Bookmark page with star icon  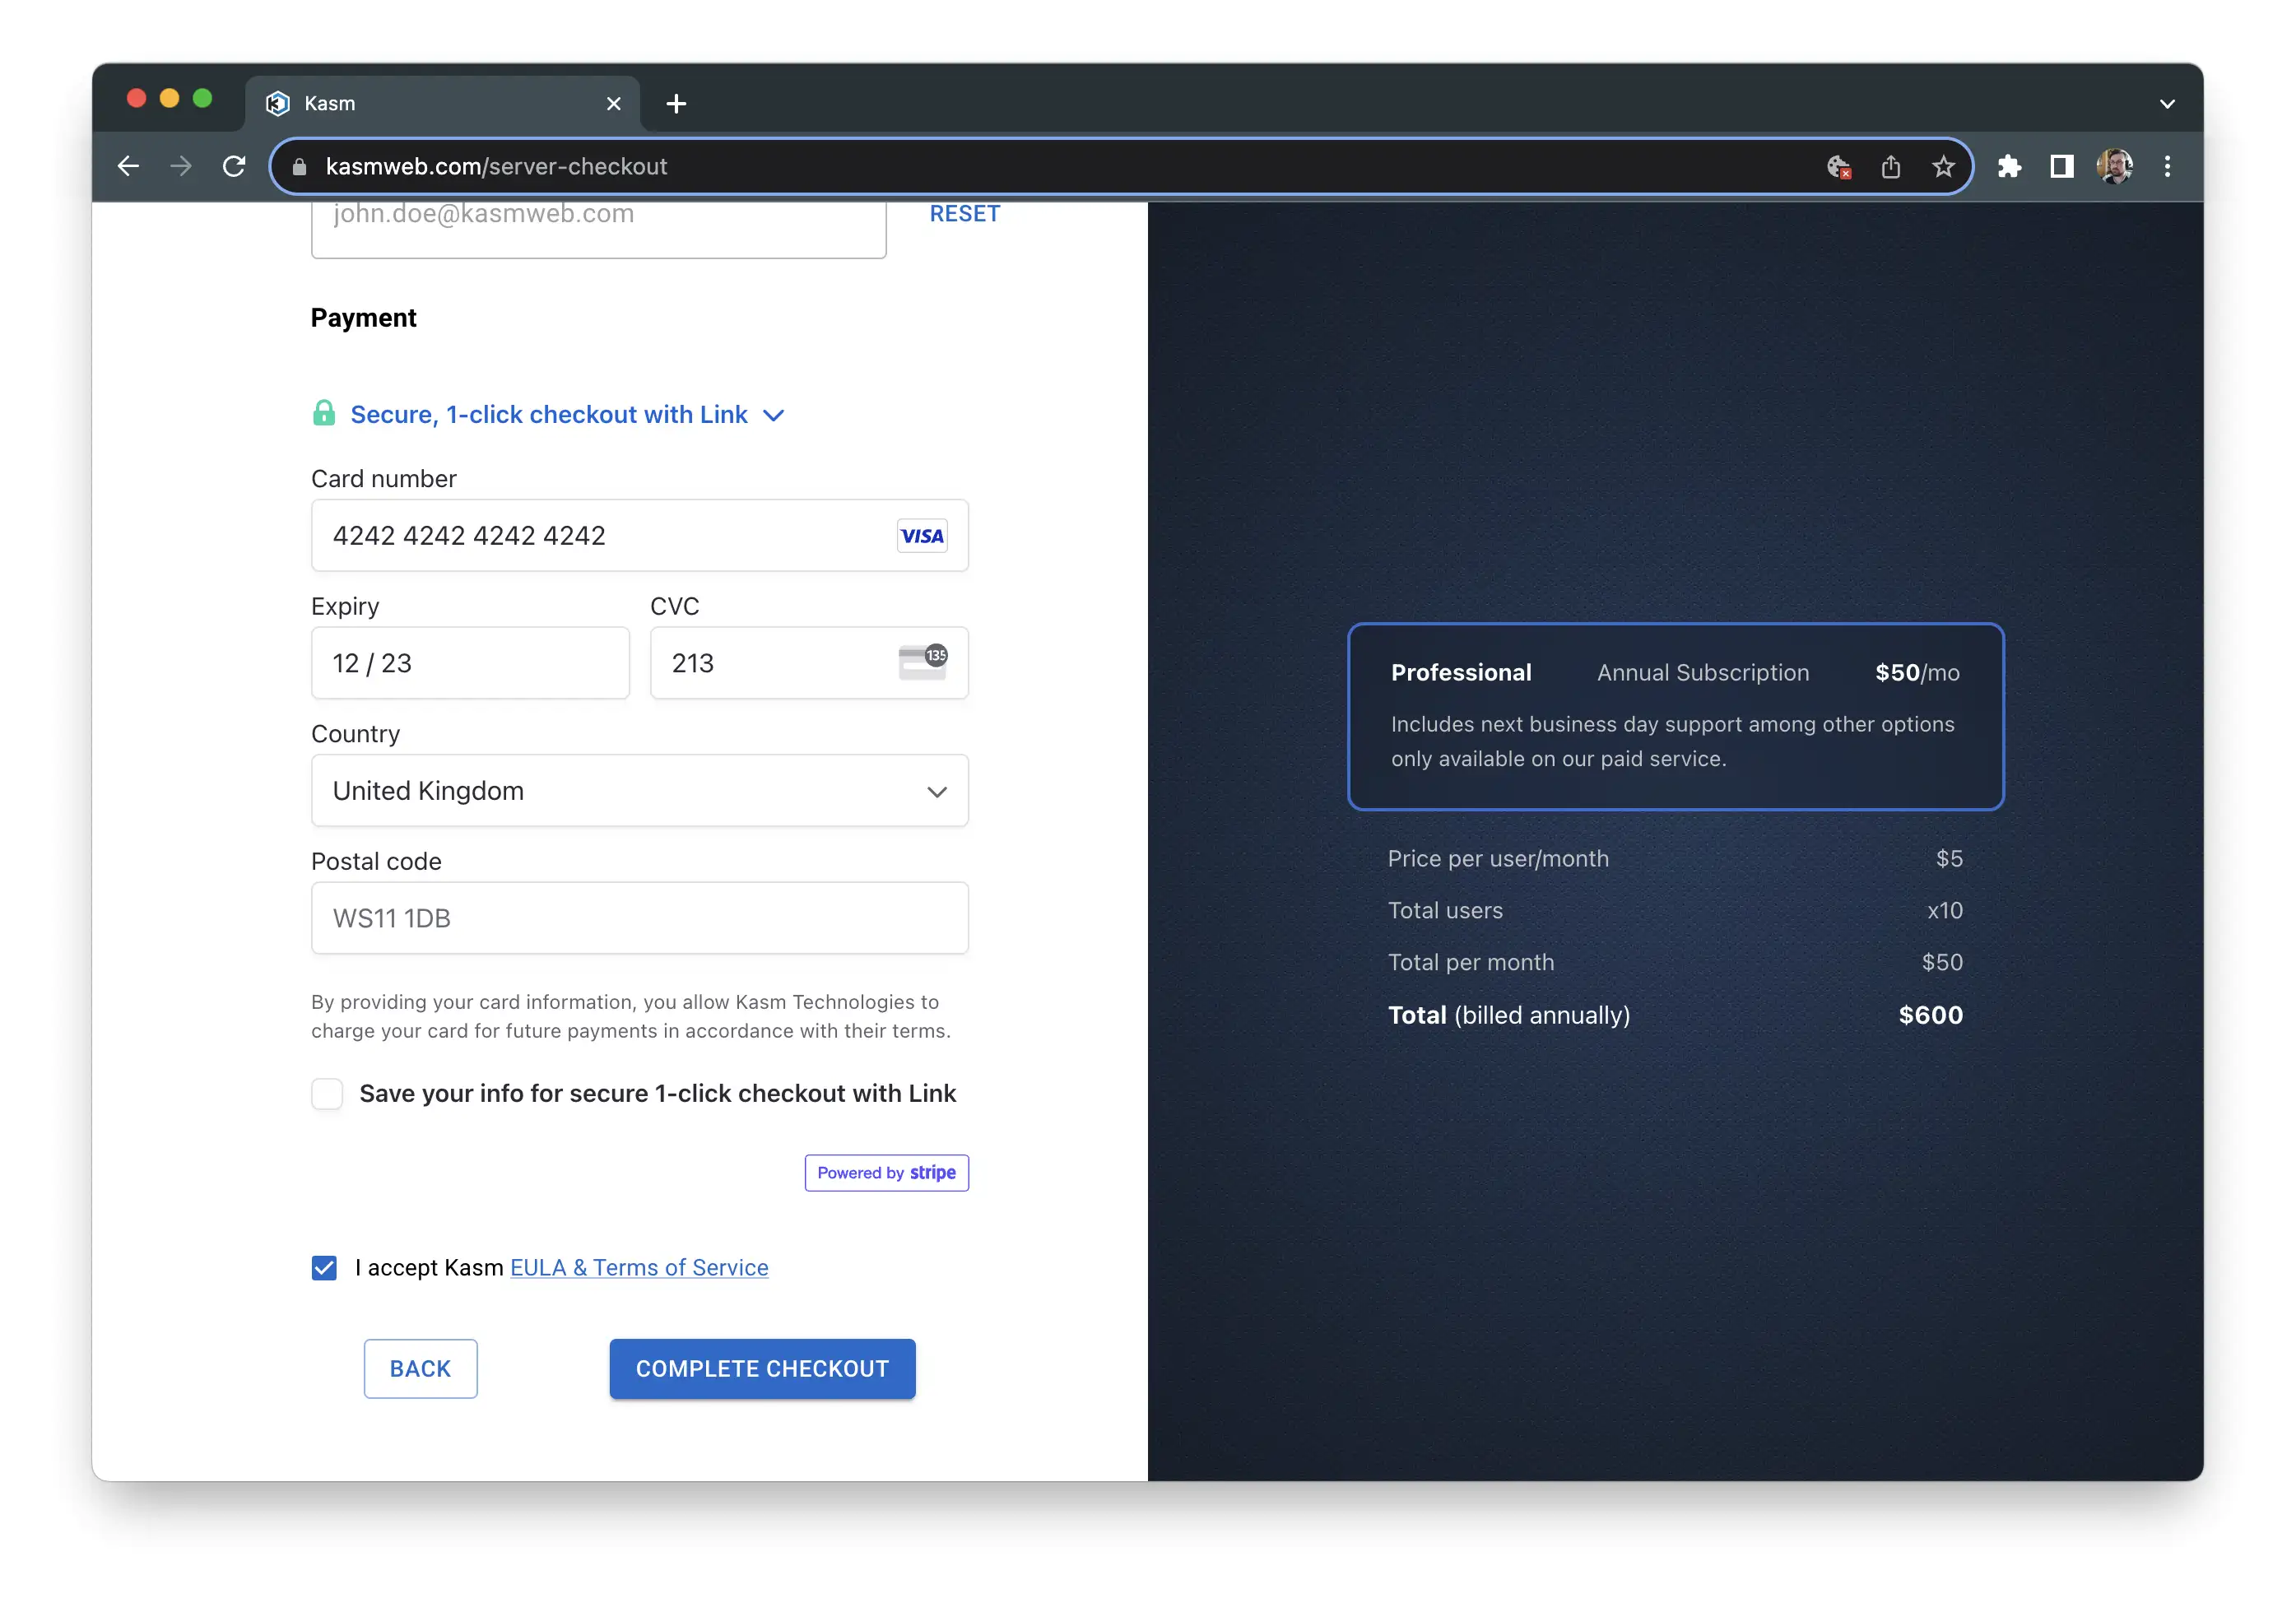tap(1942, 166)
